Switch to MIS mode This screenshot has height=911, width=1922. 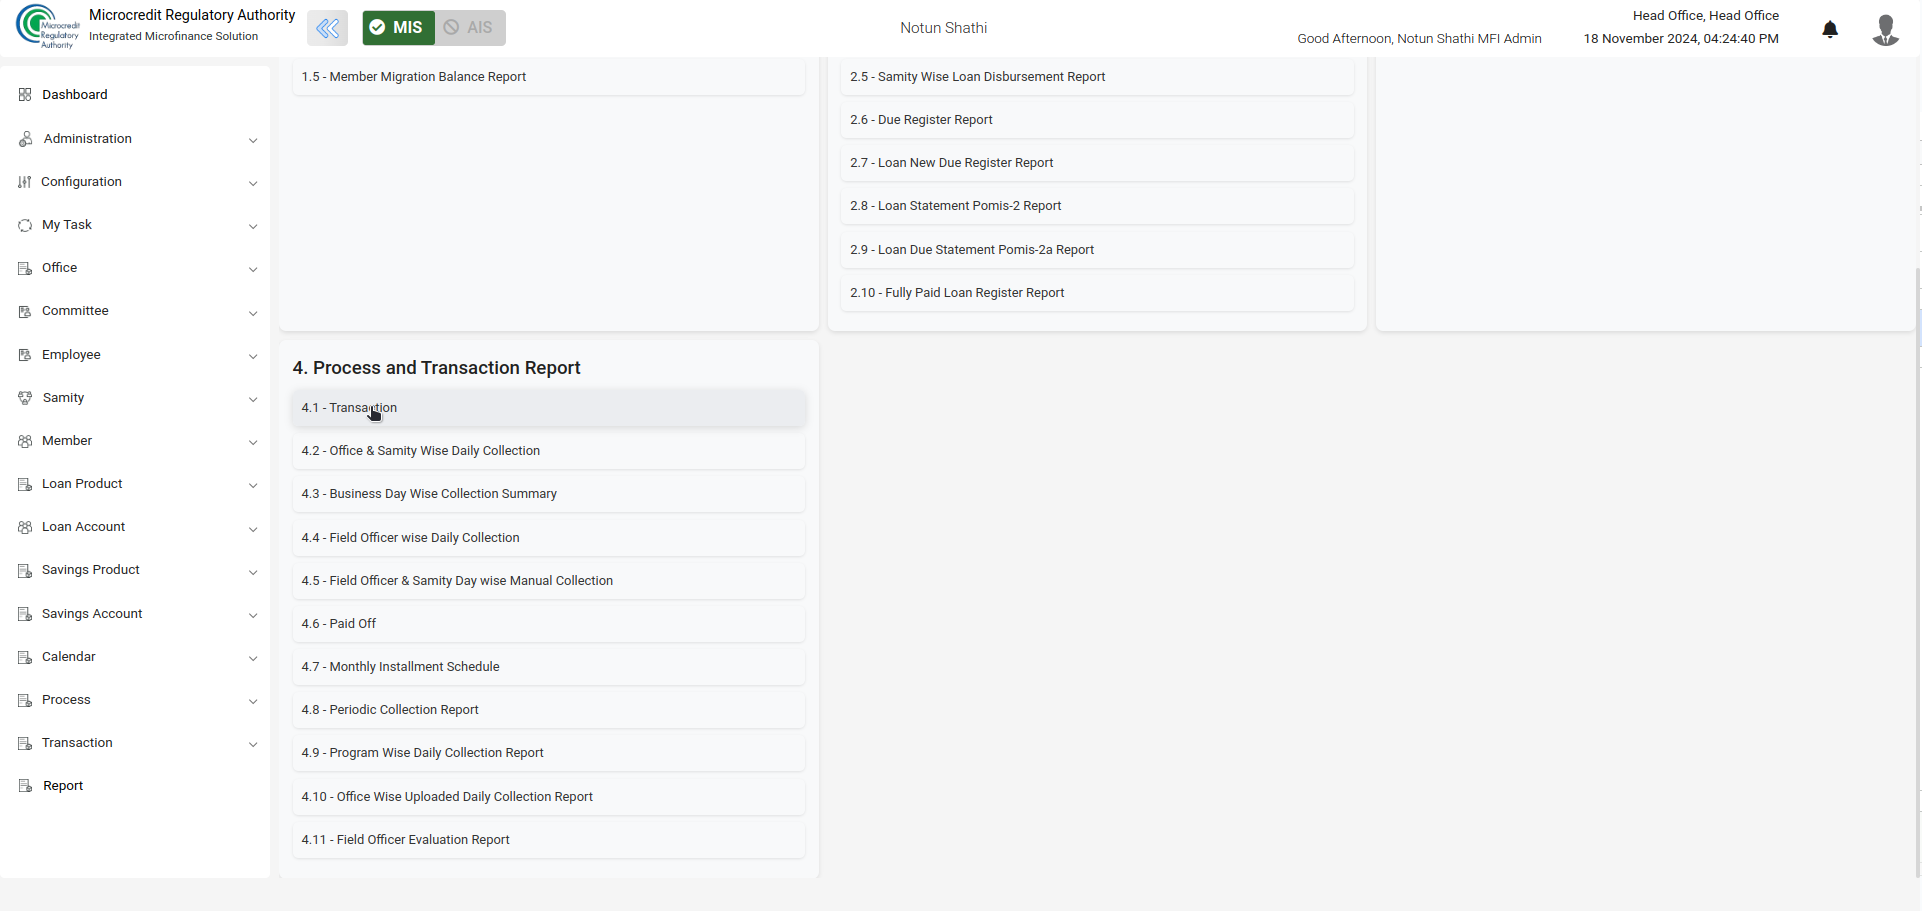[x=398, y=28]
